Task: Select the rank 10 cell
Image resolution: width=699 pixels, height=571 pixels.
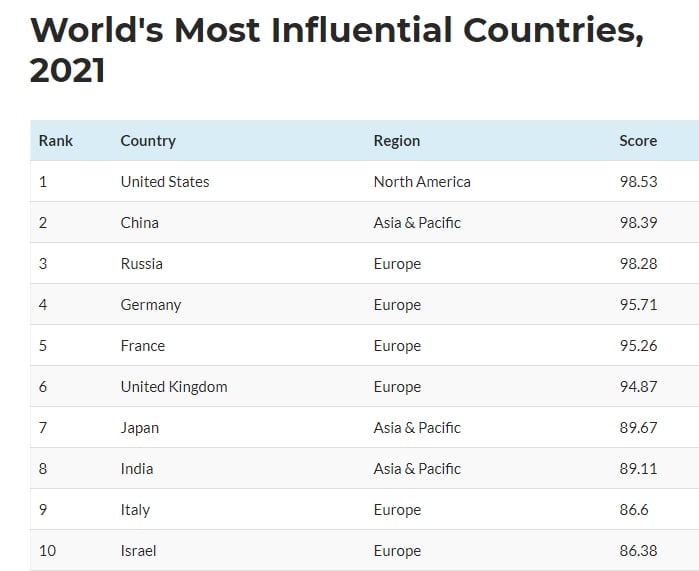Action: [x=46, y=551]
